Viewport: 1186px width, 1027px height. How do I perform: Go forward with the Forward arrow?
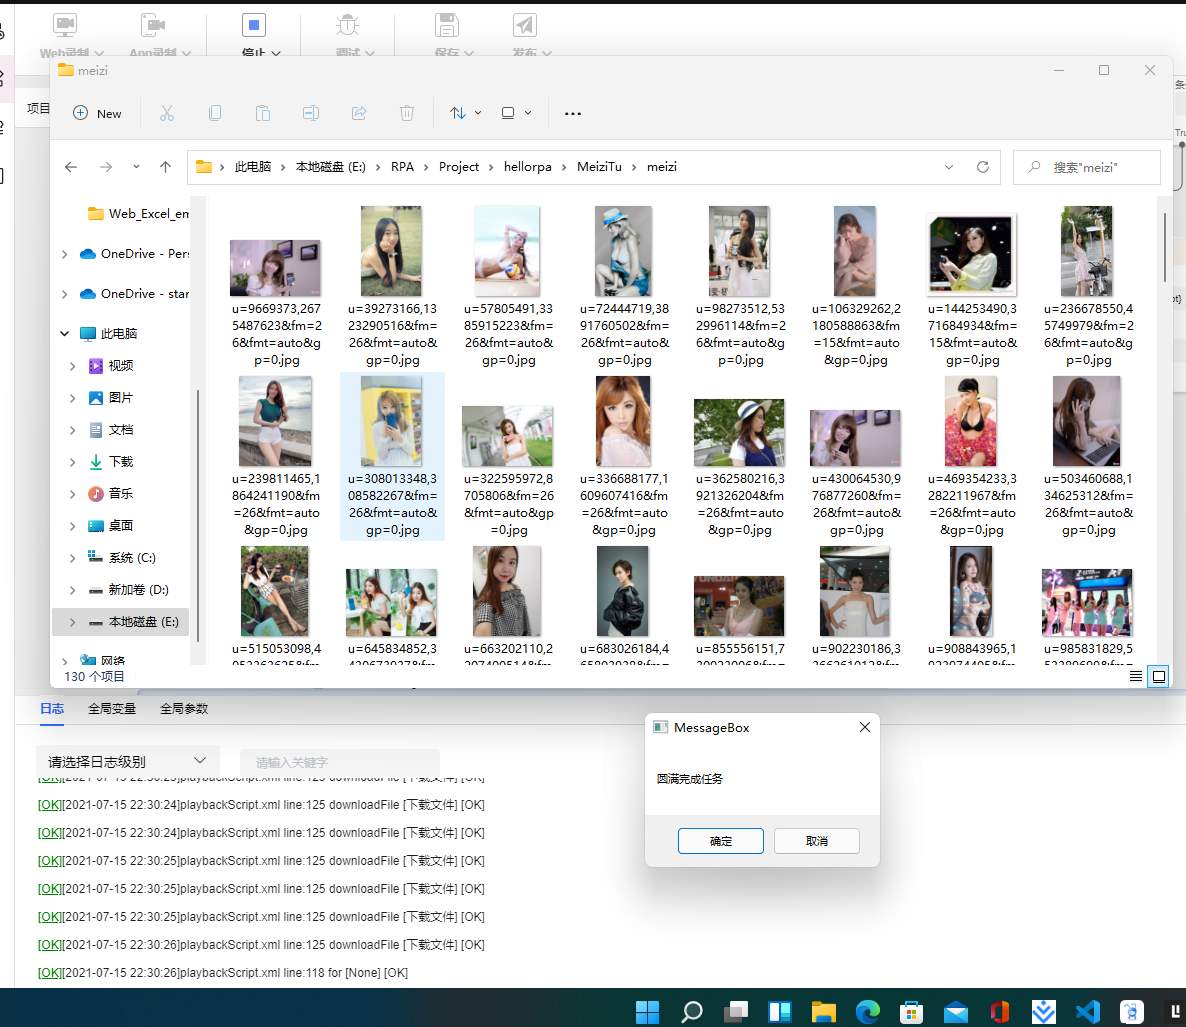click(106, 167)
